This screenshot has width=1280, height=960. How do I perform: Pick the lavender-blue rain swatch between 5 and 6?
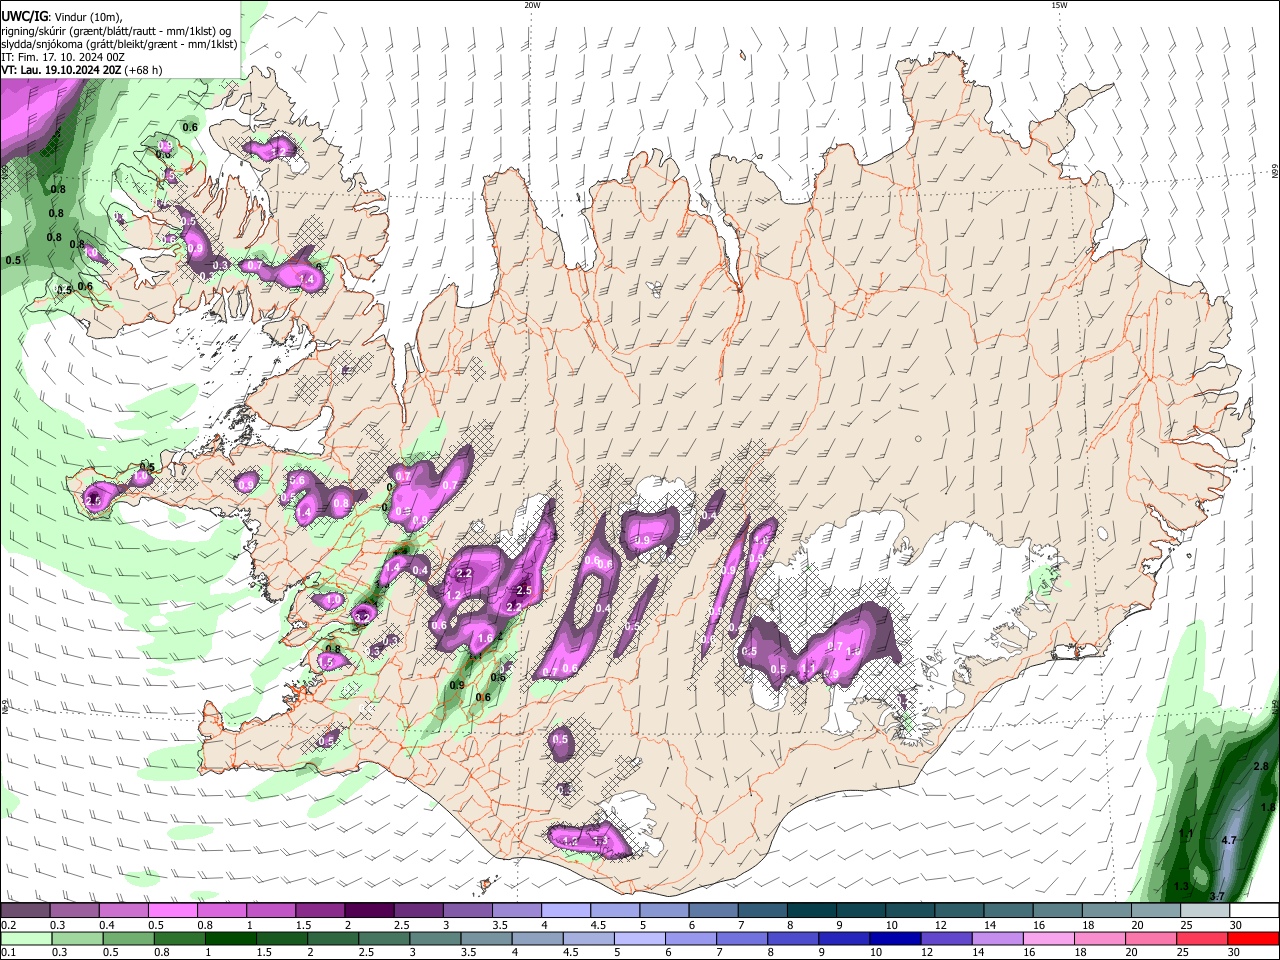[x=640, y=939]
